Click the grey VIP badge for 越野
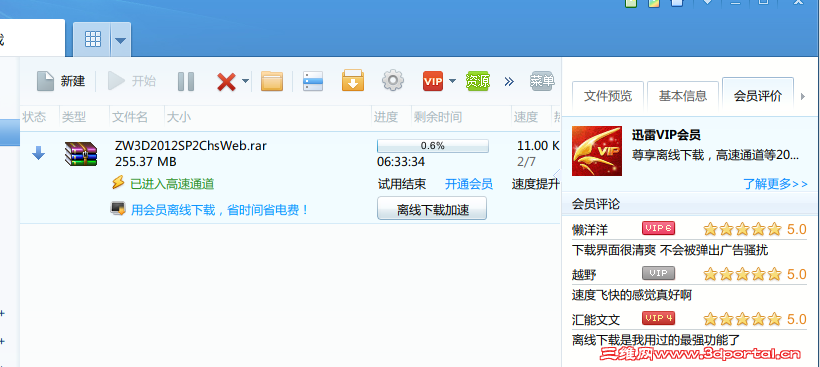The height and width of the screenshot is (367, 820). tap(658, 273)
